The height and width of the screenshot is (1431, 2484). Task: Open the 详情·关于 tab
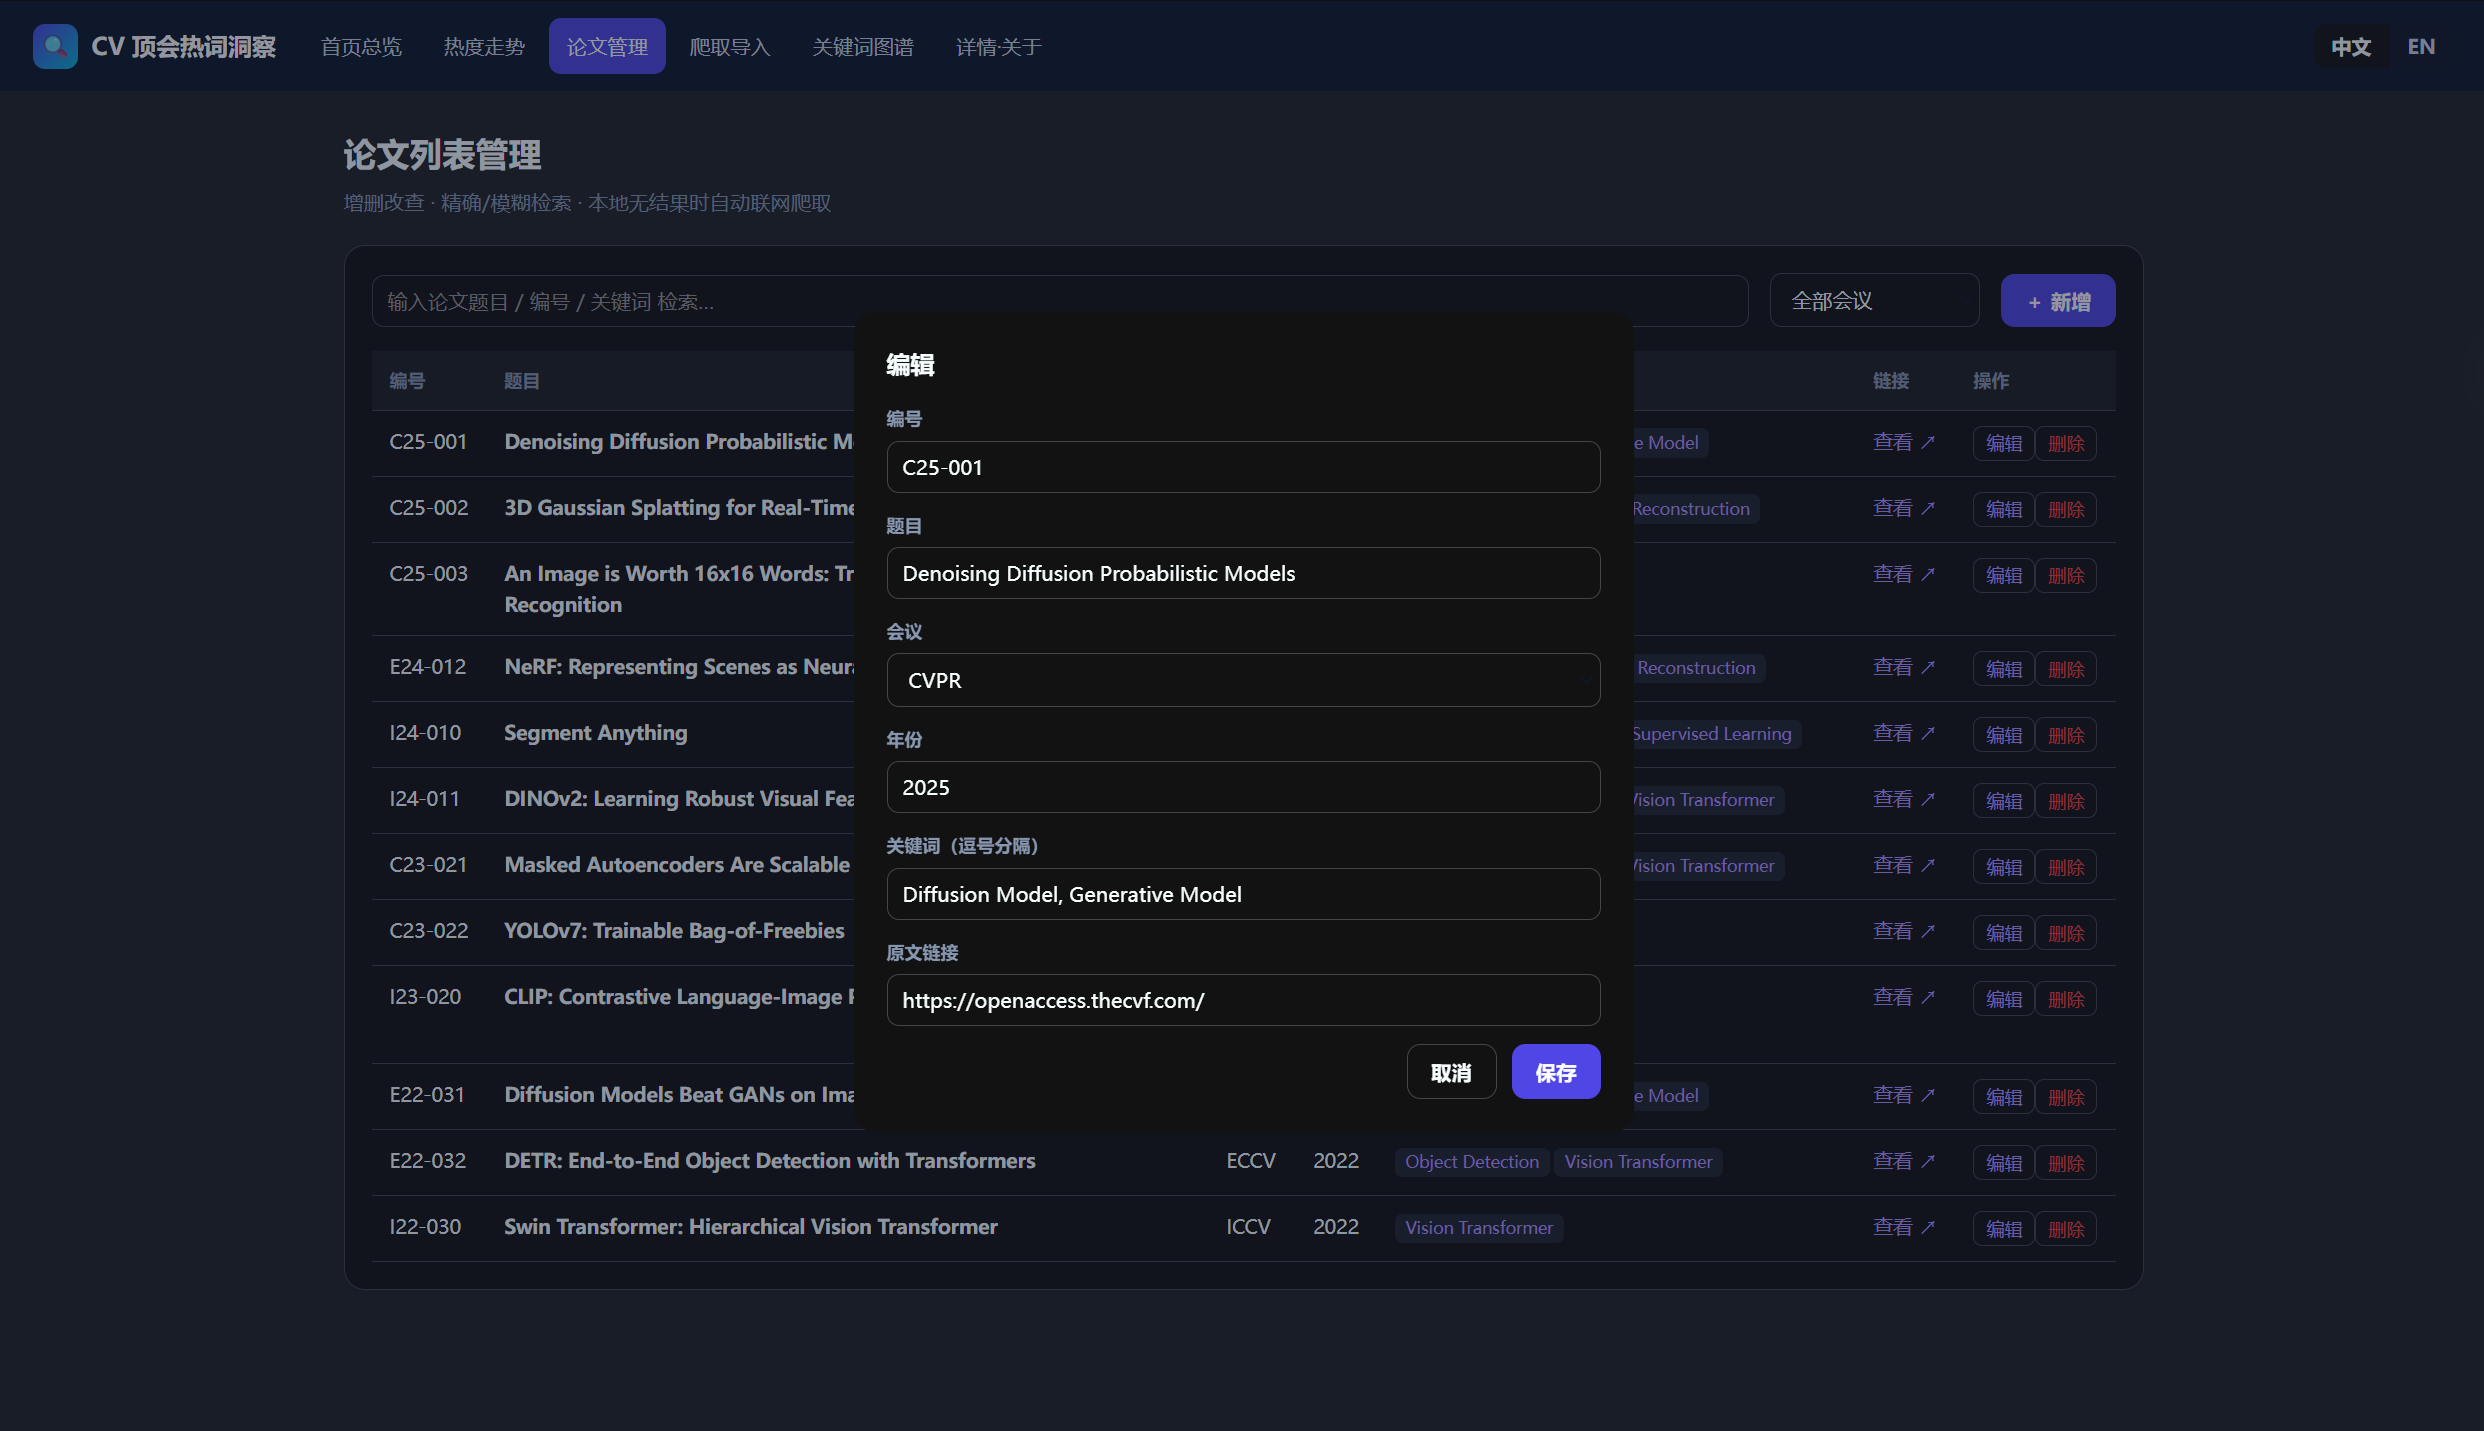click(x=998, y=47)
